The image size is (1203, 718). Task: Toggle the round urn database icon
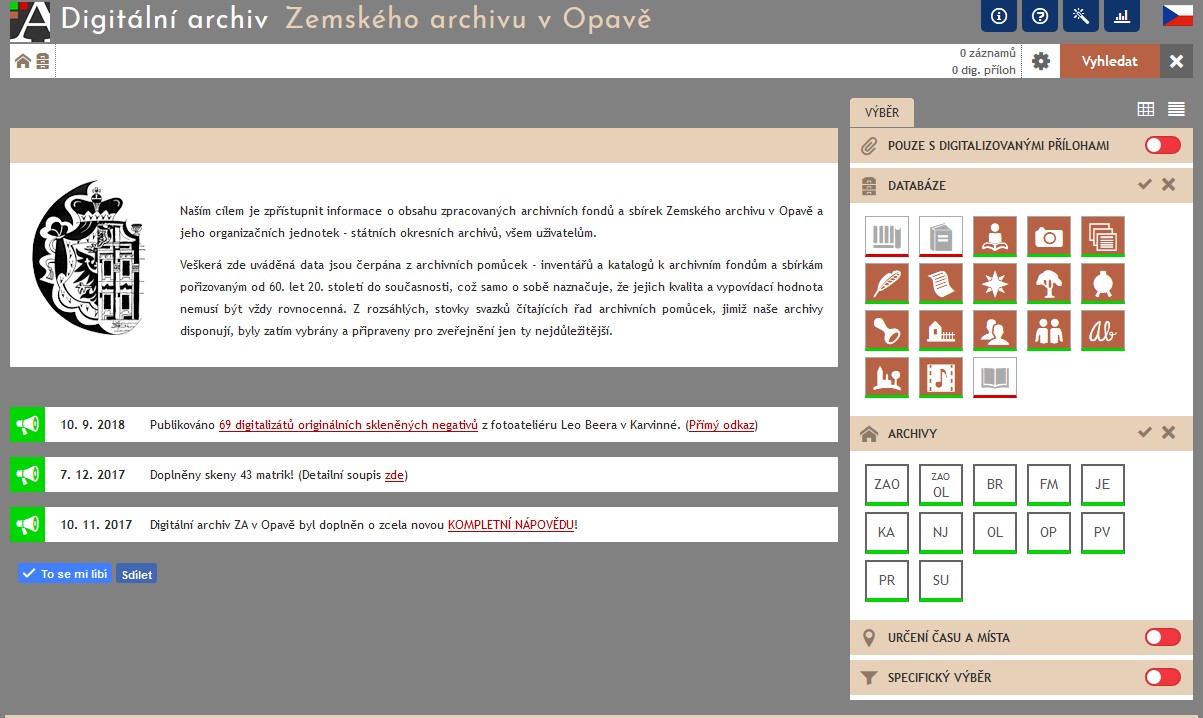(x=1103, y=284)
